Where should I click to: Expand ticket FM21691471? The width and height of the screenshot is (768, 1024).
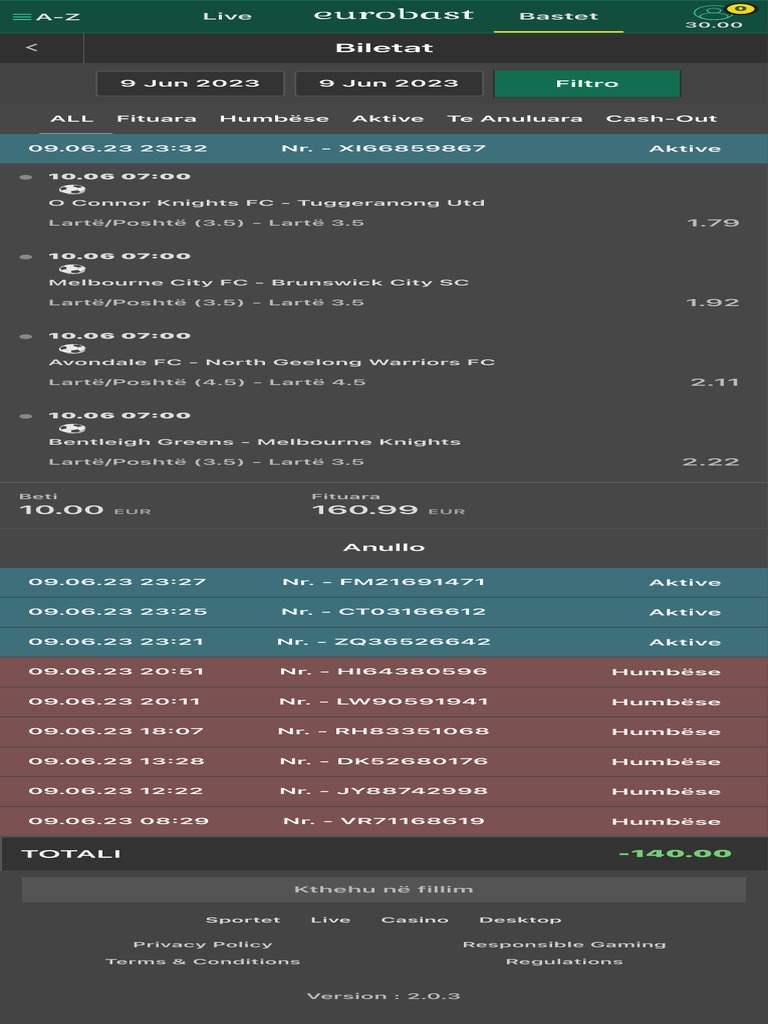coord(384,582)
